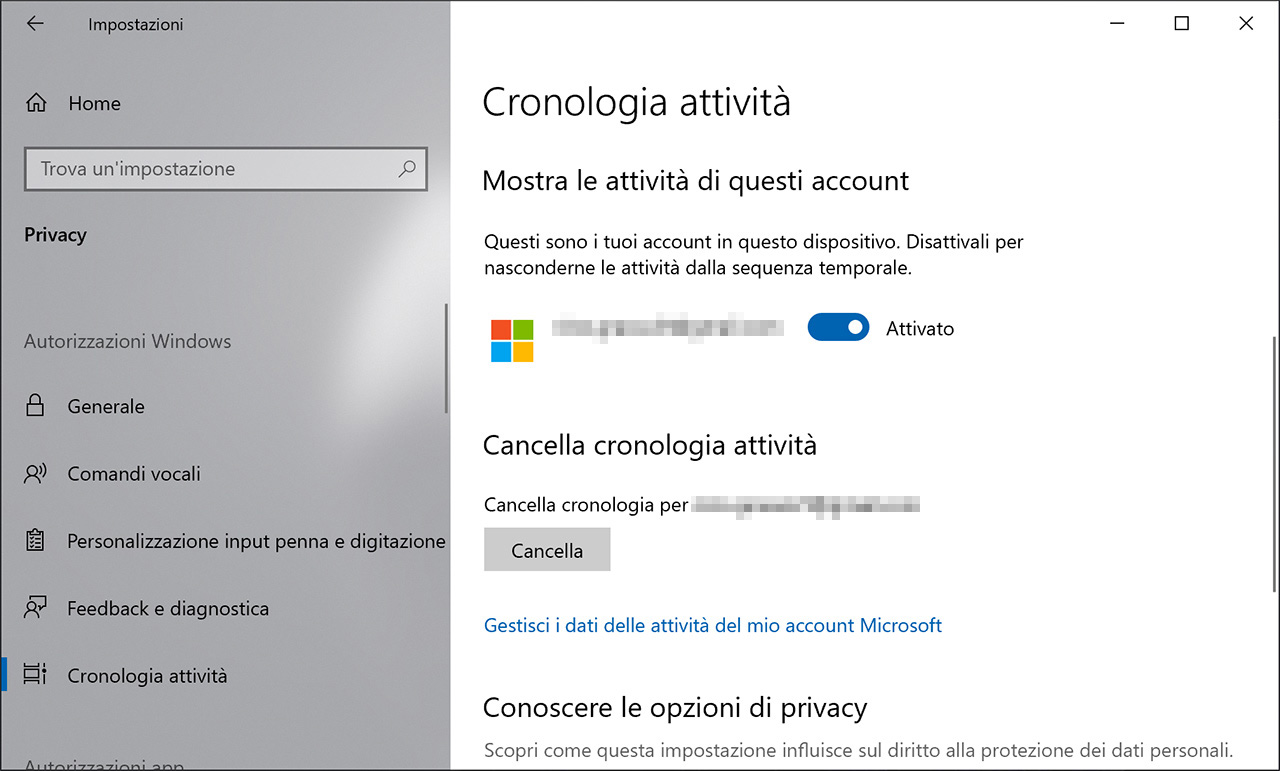This screenshot has height=771, width=1280.
Task: Click the sidebar scrollbar thumb
Action: pos(447,358)
